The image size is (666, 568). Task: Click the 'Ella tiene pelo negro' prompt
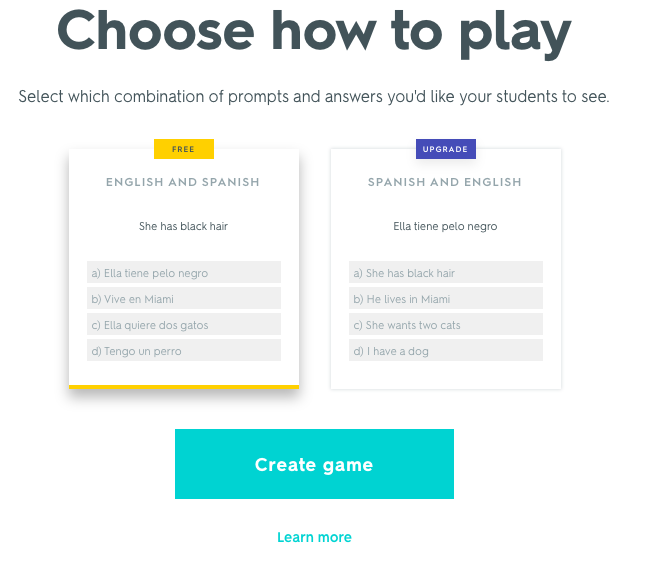[x=445, y=227]
